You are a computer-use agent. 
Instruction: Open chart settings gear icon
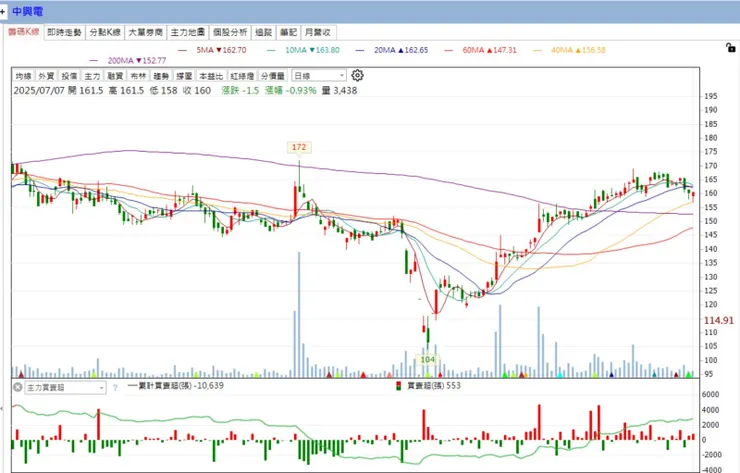click(357, 76)
